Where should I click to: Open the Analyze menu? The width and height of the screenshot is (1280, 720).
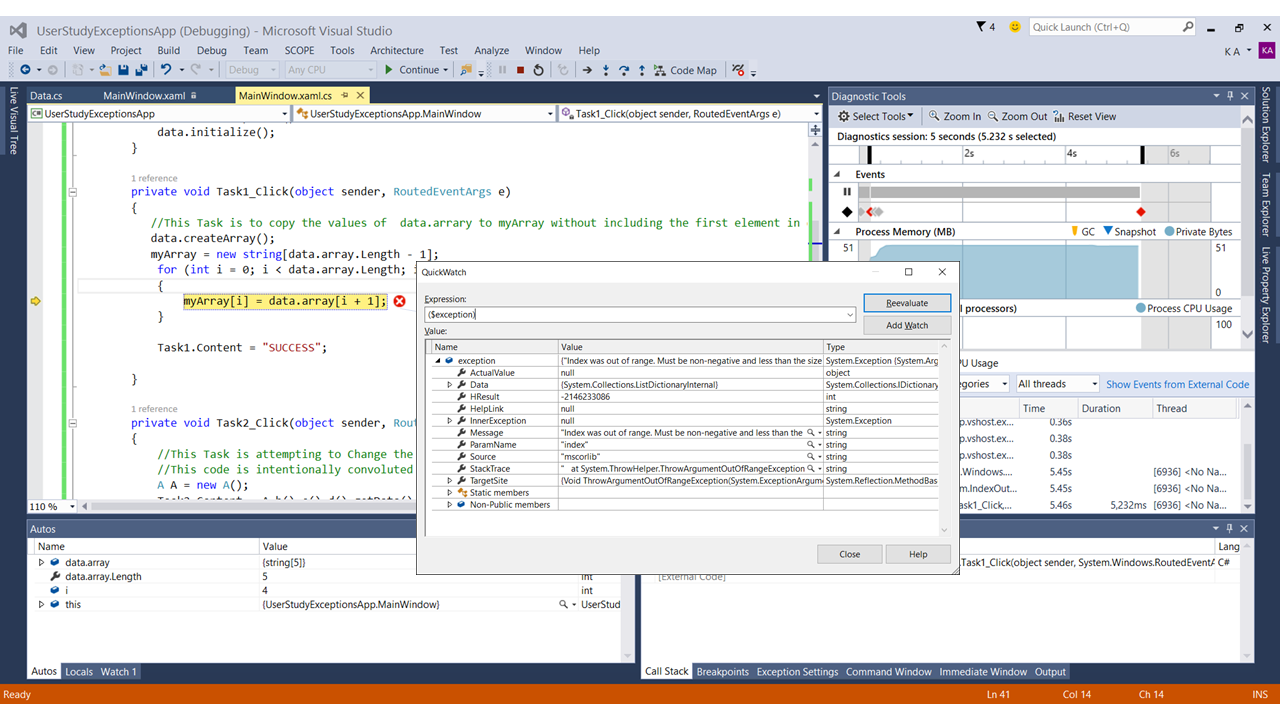pos(491,50)
